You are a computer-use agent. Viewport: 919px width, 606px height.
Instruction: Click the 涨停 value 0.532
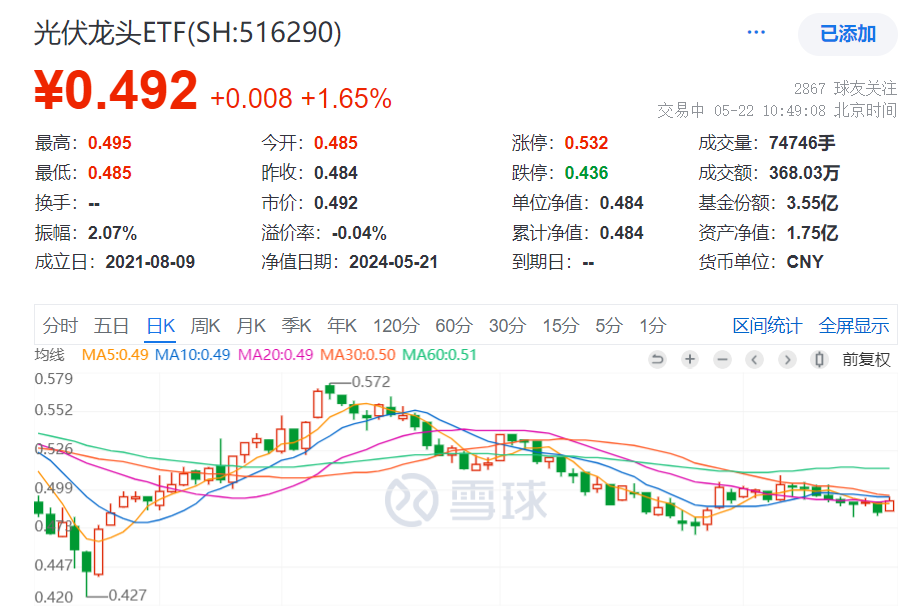click(x=586, y=142)
